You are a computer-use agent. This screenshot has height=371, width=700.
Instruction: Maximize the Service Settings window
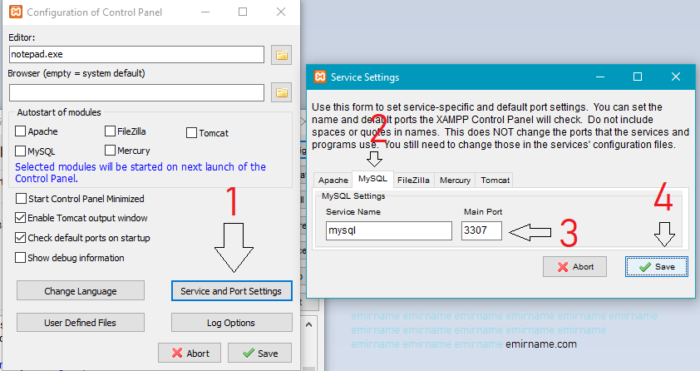point(638,77)
